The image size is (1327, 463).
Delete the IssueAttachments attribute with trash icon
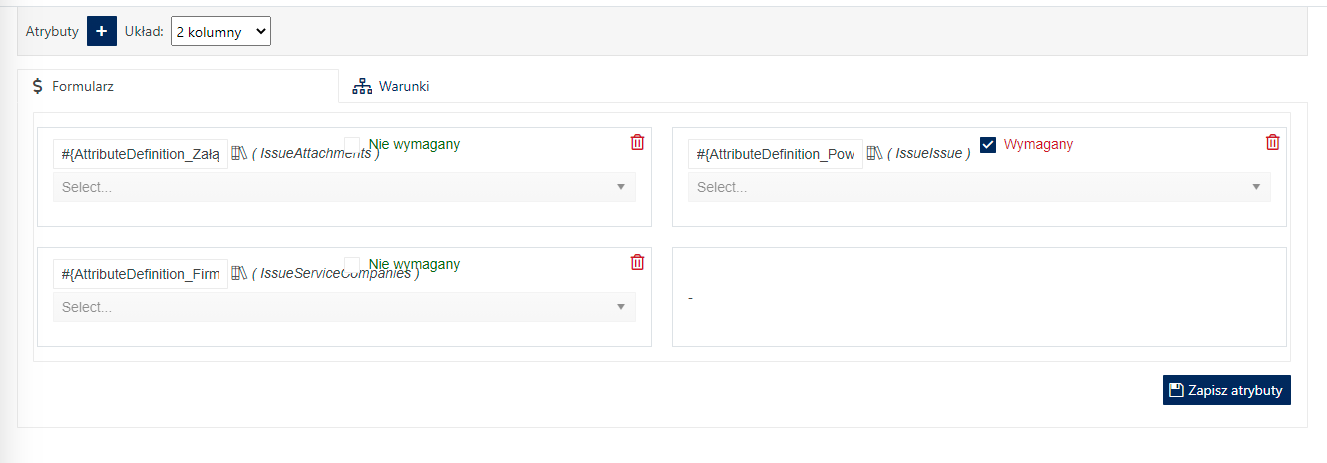coord(637,142)
